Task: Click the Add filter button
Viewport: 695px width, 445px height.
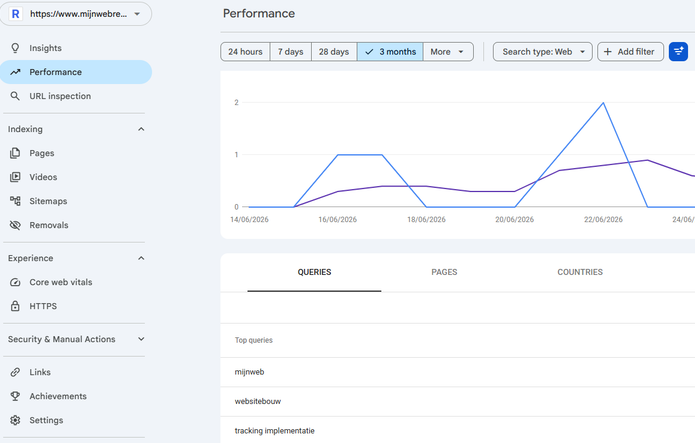Action: click(x=630, y=51)
